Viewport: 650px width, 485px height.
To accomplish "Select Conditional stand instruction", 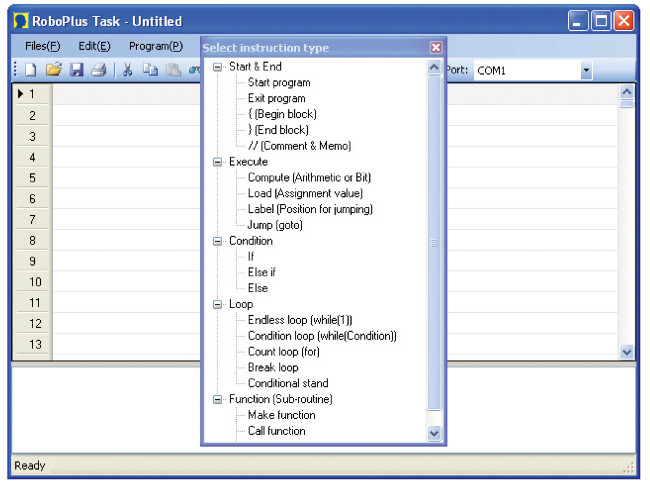I will pyautogui.click(x=288, y=383).
